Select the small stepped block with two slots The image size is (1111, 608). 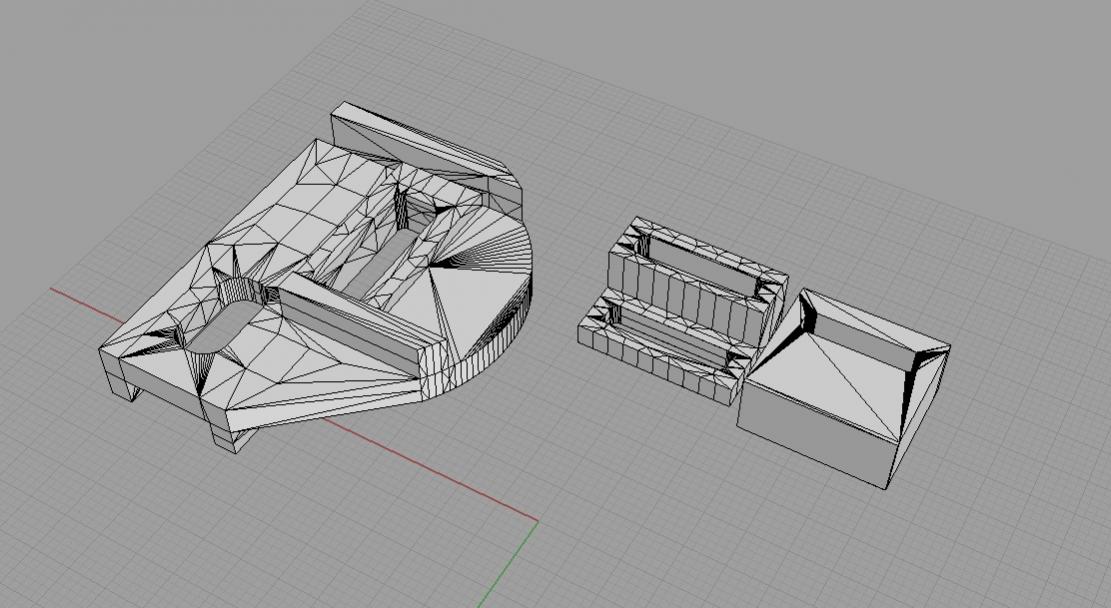(682, 310)
